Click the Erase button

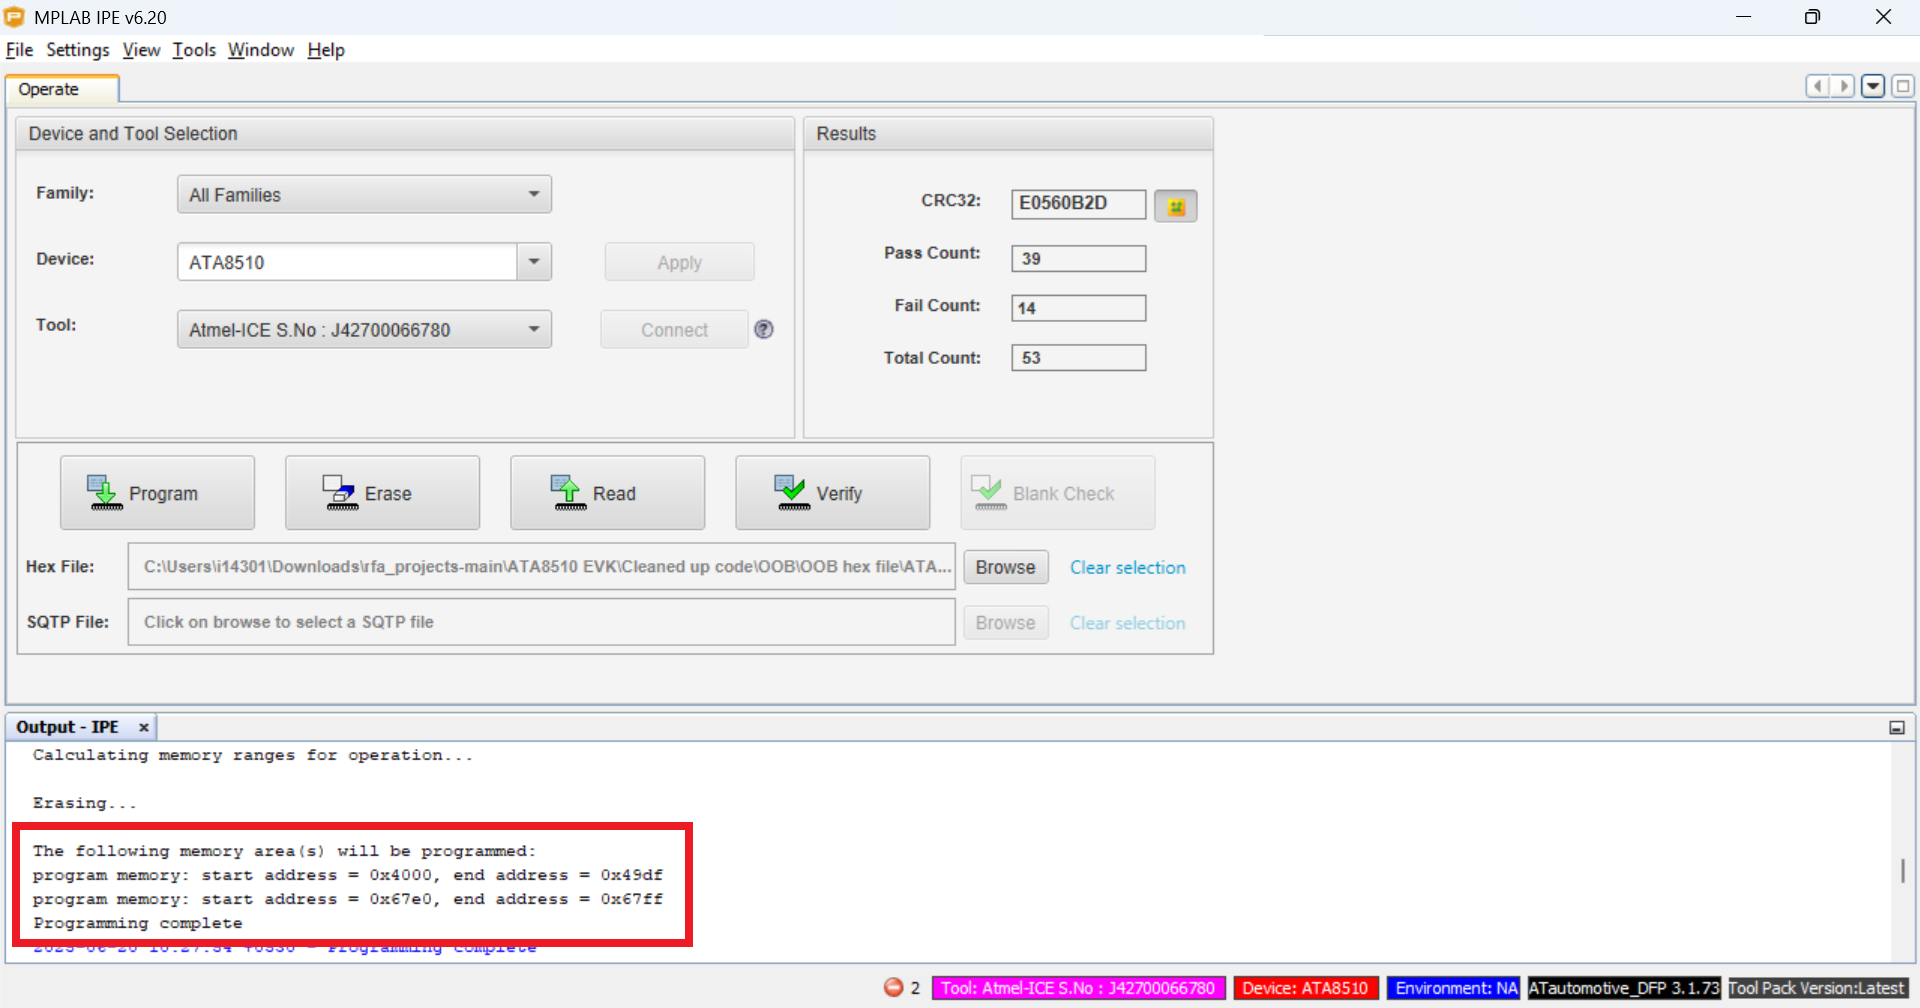point(382,493)
